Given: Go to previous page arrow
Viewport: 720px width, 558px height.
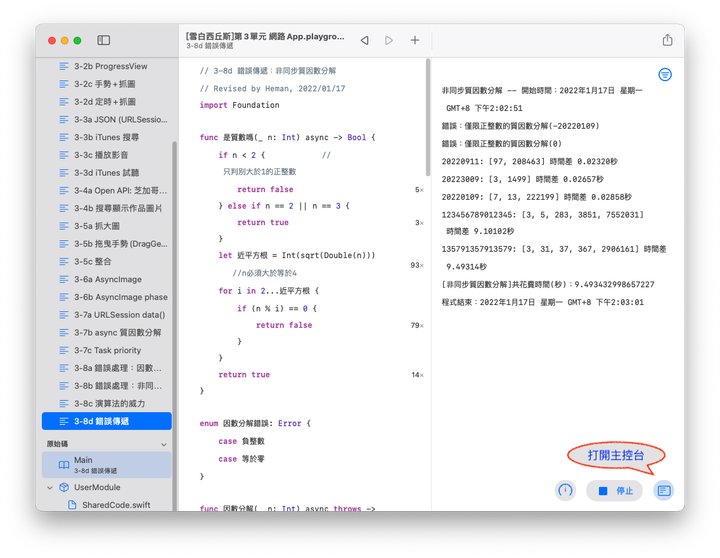Looking at the screenshot, I should (365, 40).
